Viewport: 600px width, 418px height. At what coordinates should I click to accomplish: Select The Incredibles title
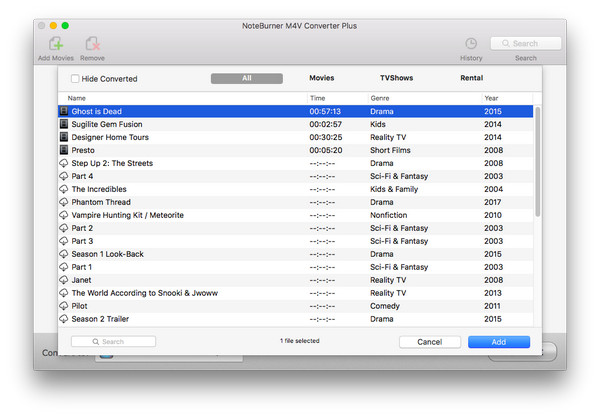[x=99, y=189]
